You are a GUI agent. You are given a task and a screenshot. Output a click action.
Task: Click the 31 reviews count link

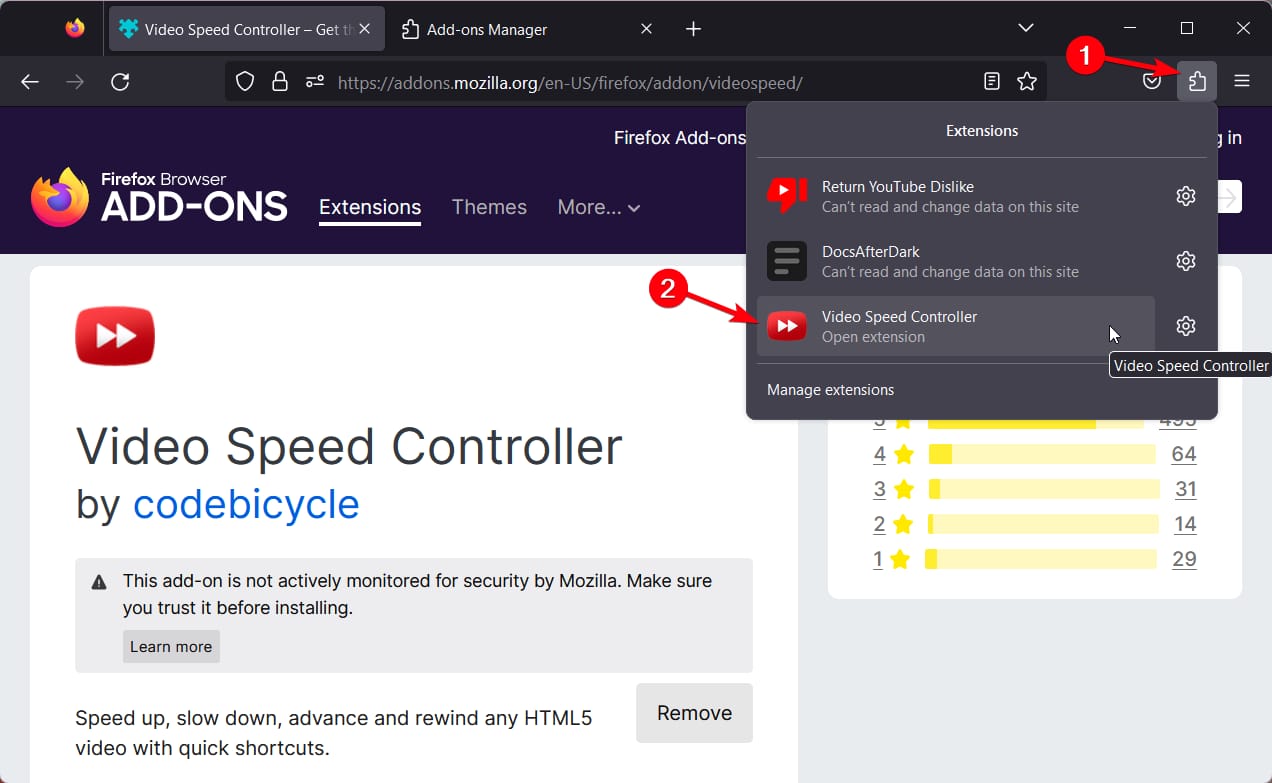click(1186, 489)
